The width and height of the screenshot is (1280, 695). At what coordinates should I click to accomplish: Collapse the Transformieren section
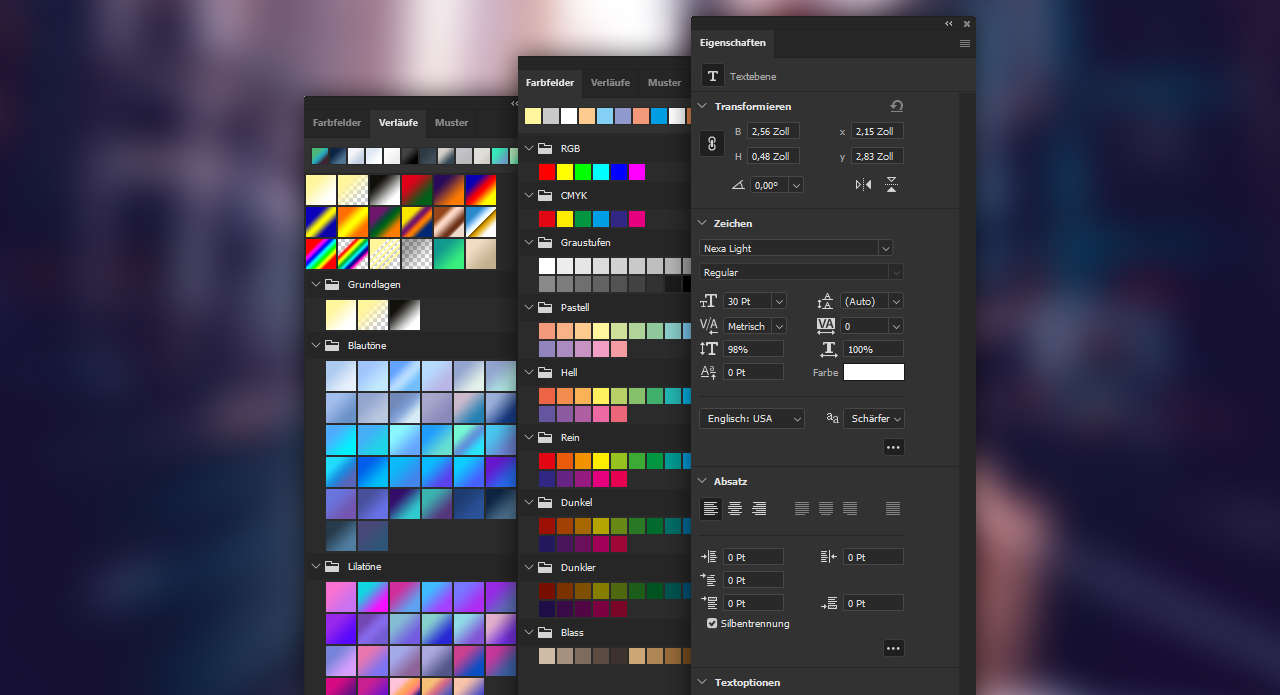click(702, 106)
